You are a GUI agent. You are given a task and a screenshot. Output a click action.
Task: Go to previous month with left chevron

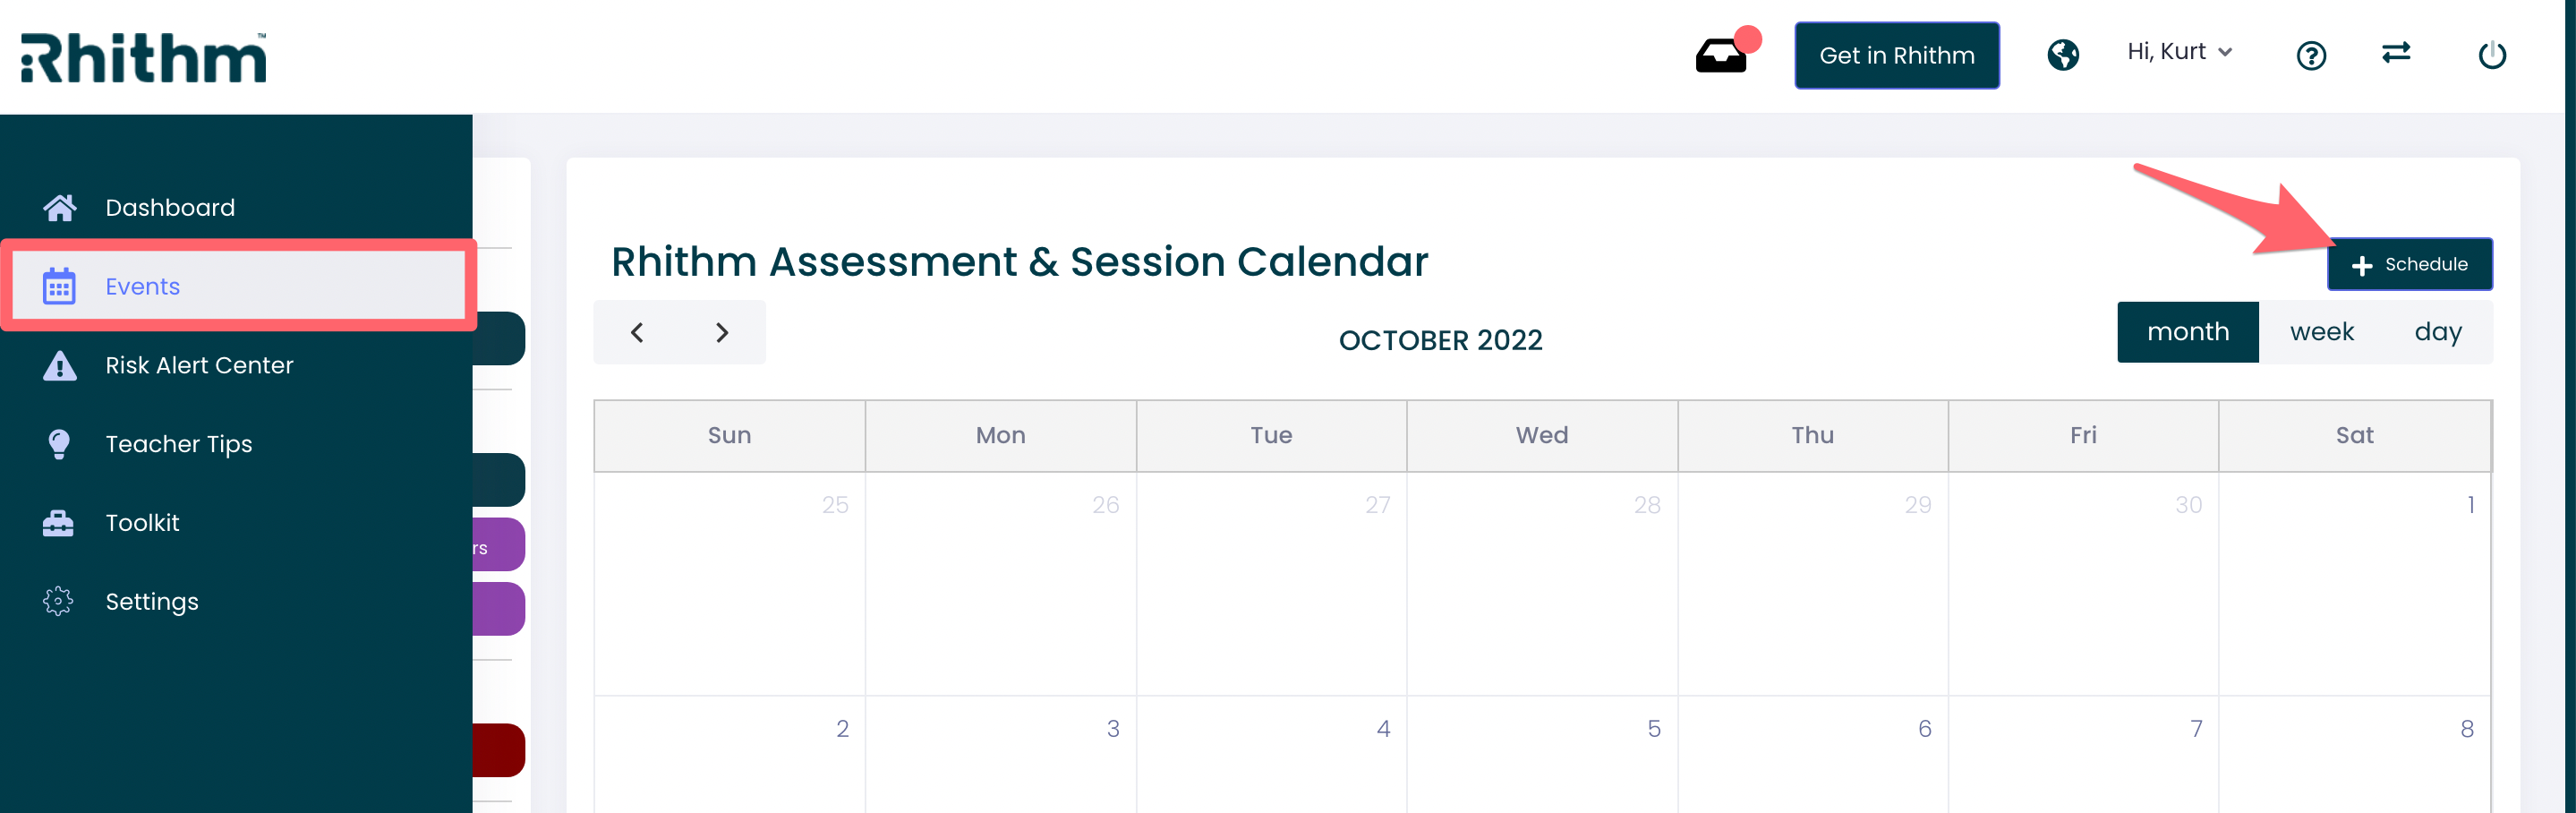(637, 333)
